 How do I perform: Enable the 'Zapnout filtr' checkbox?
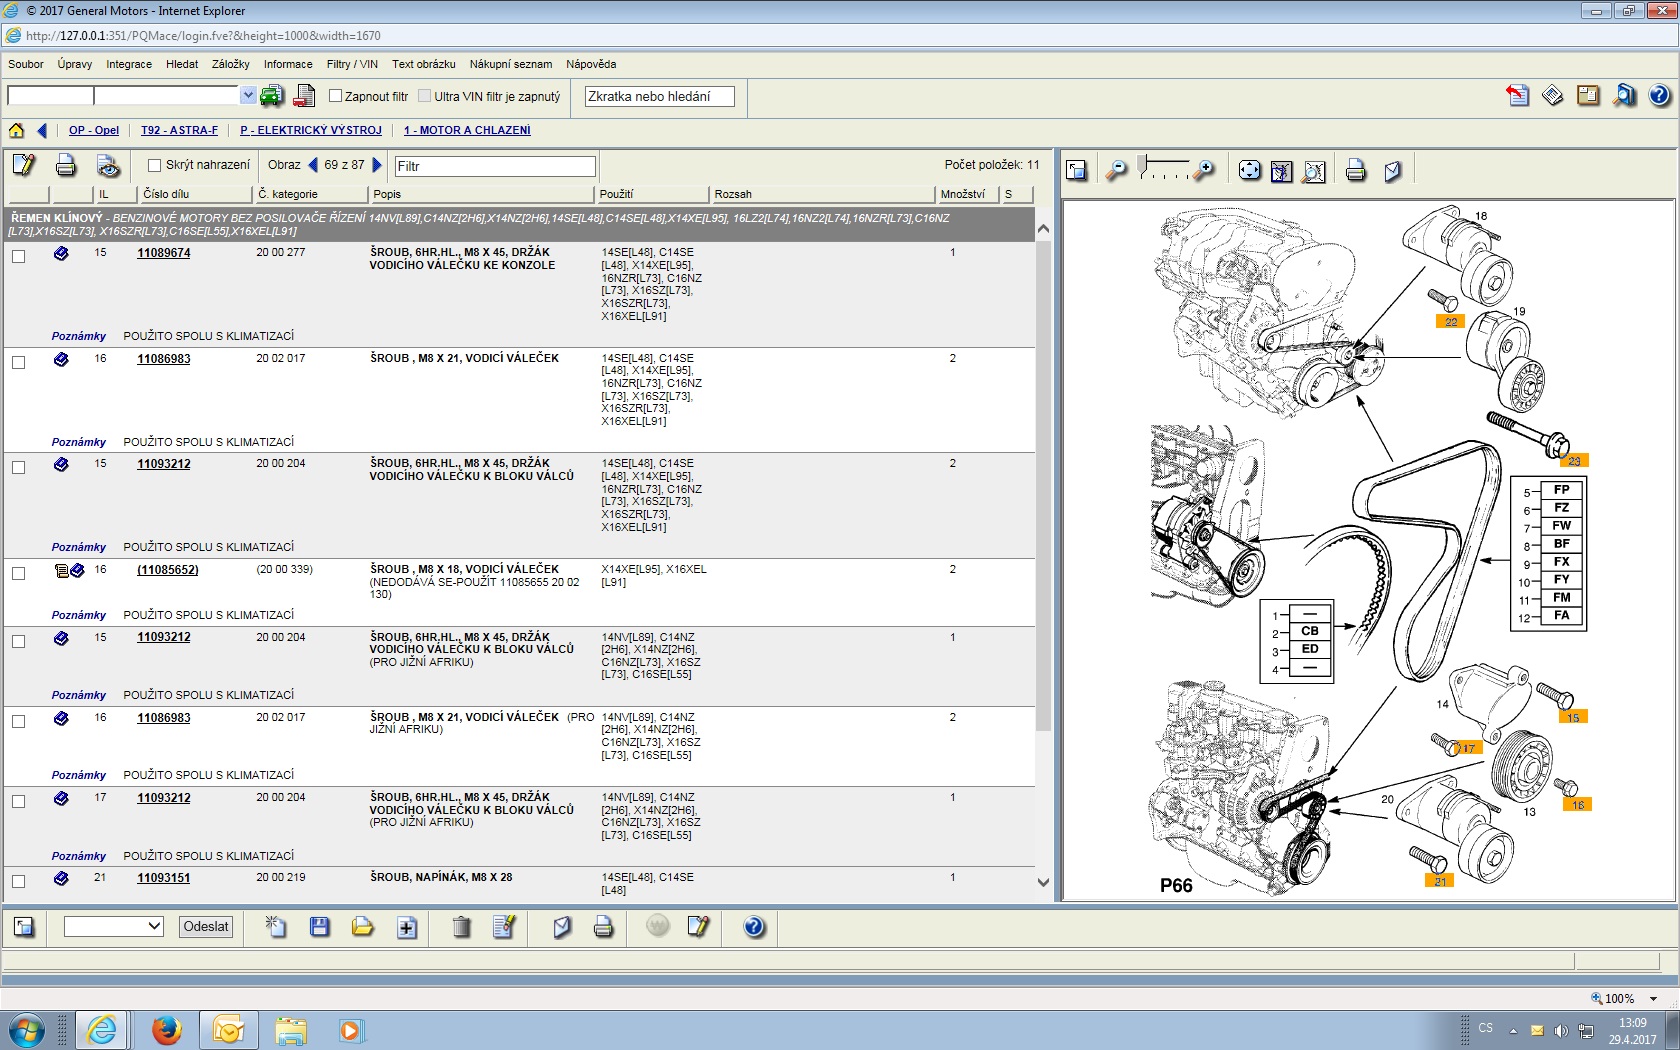[x=336, y=96]
